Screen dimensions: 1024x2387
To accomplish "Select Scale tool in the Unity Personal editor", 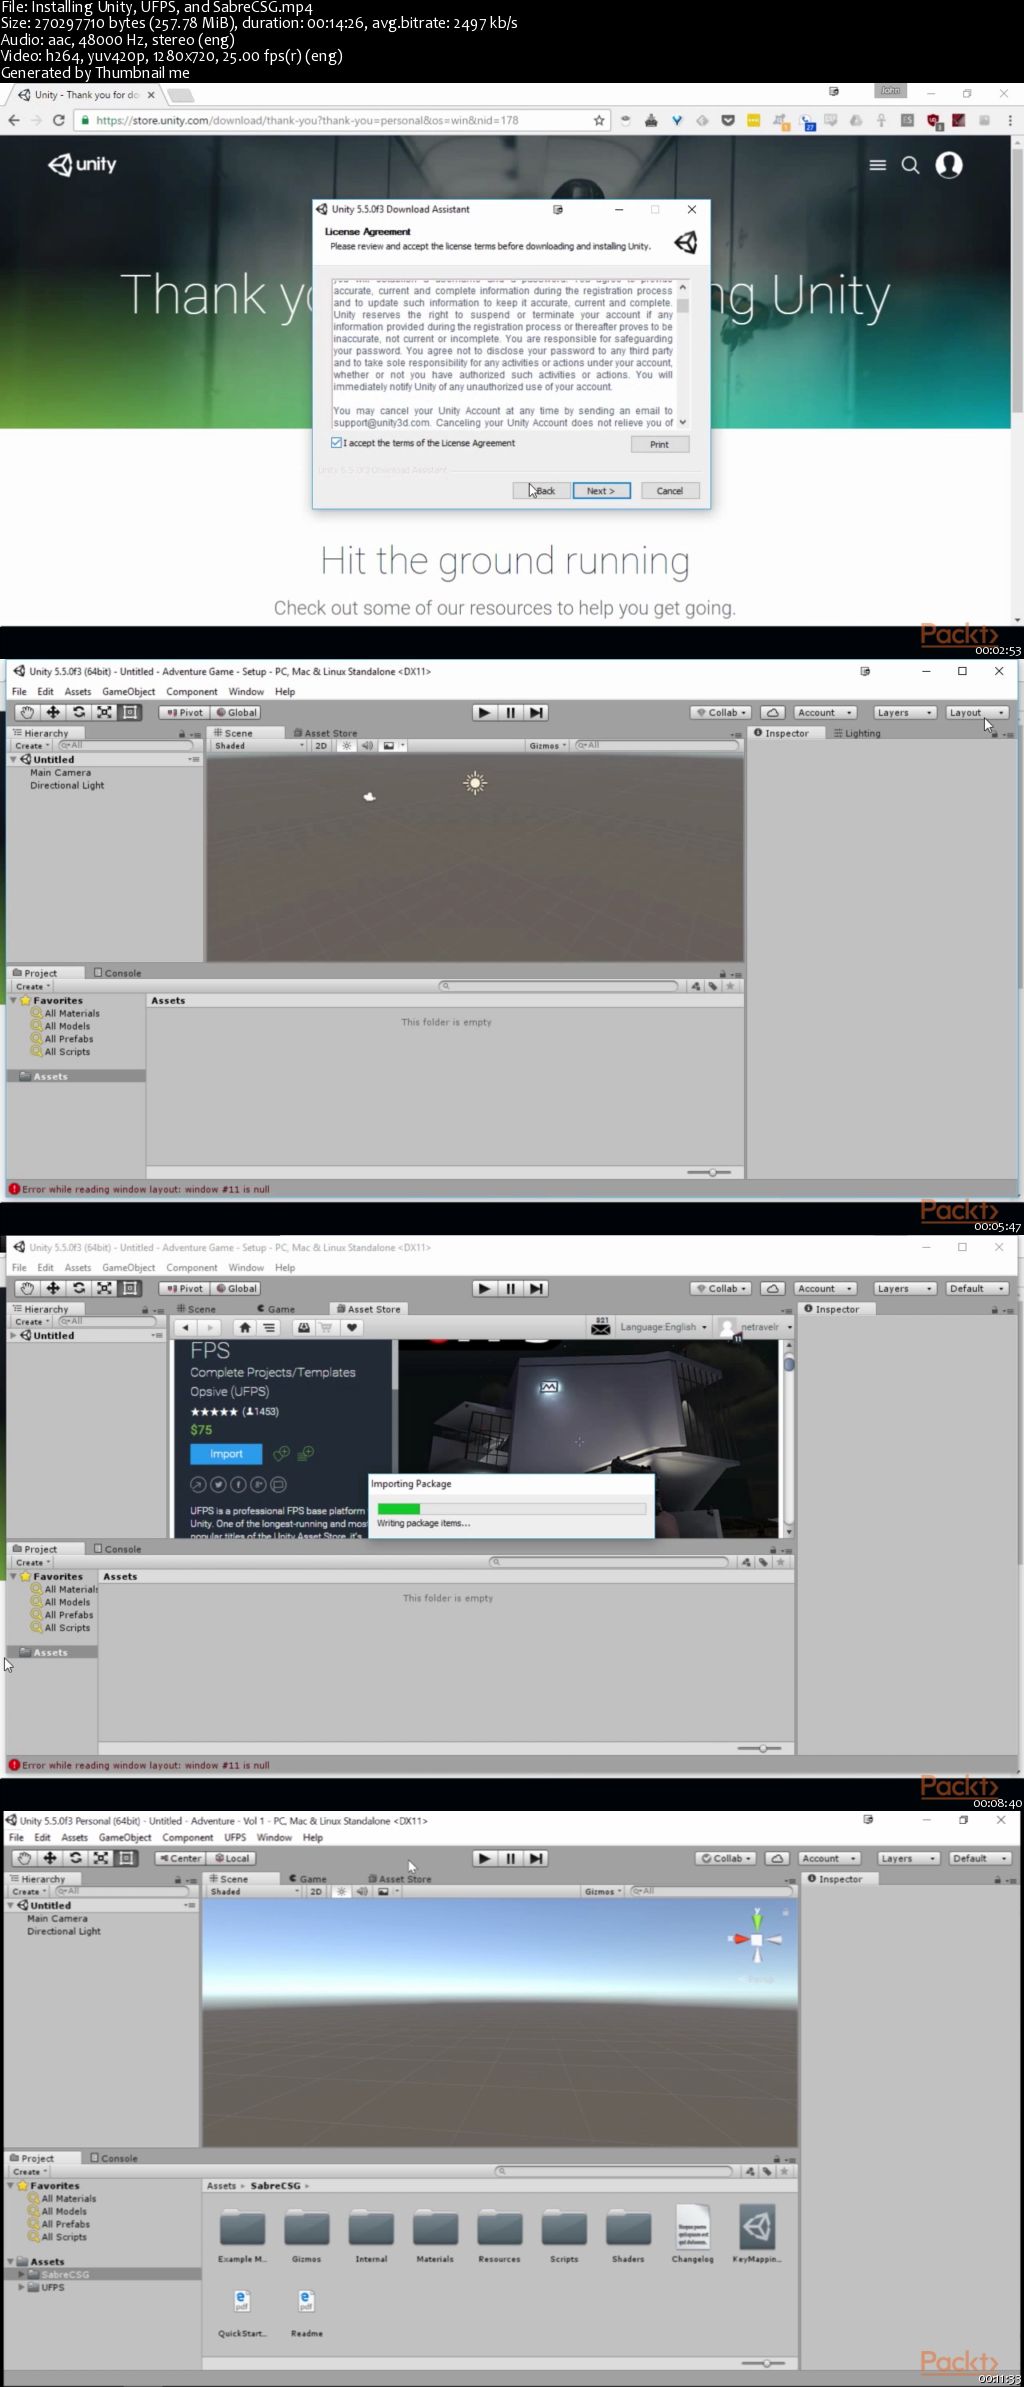I will 101,1859.
